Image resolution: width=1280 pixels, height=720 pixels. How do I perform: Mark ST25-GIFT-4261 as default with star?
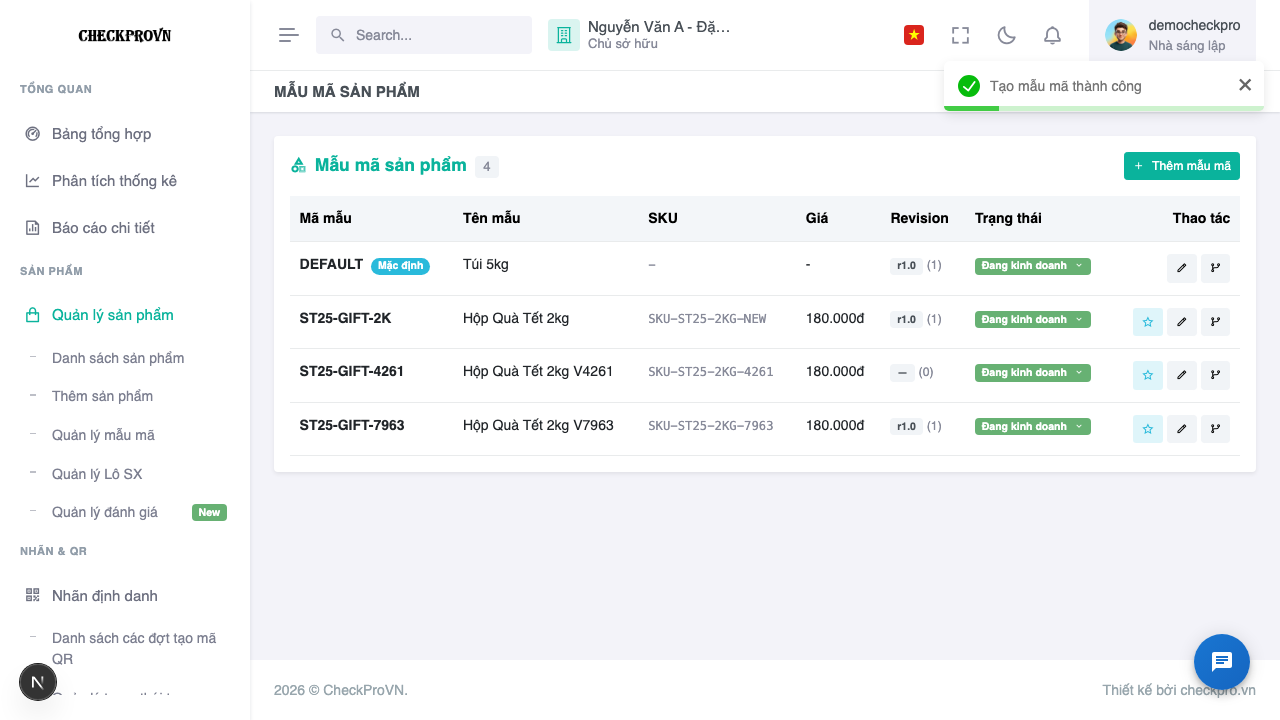click(x=1147, y=375)
